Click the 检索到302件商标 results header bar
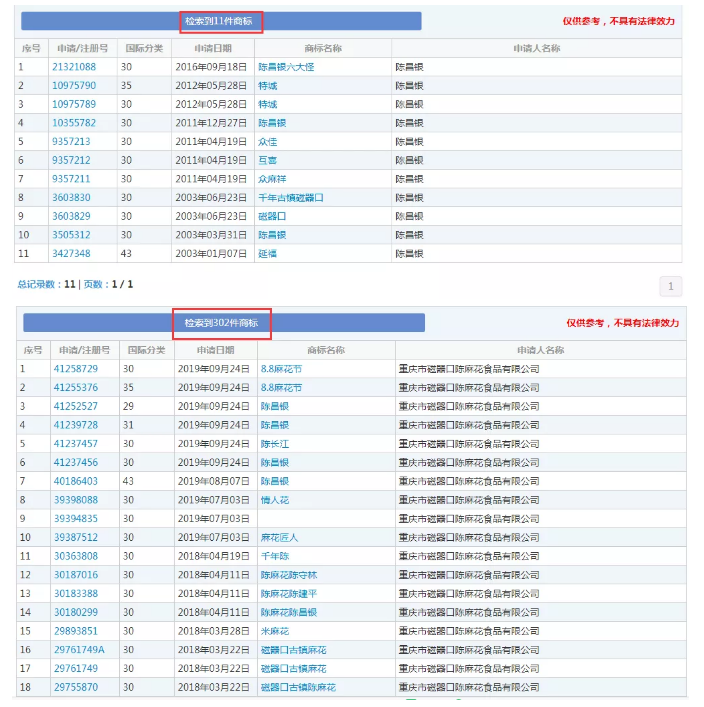 222,323
